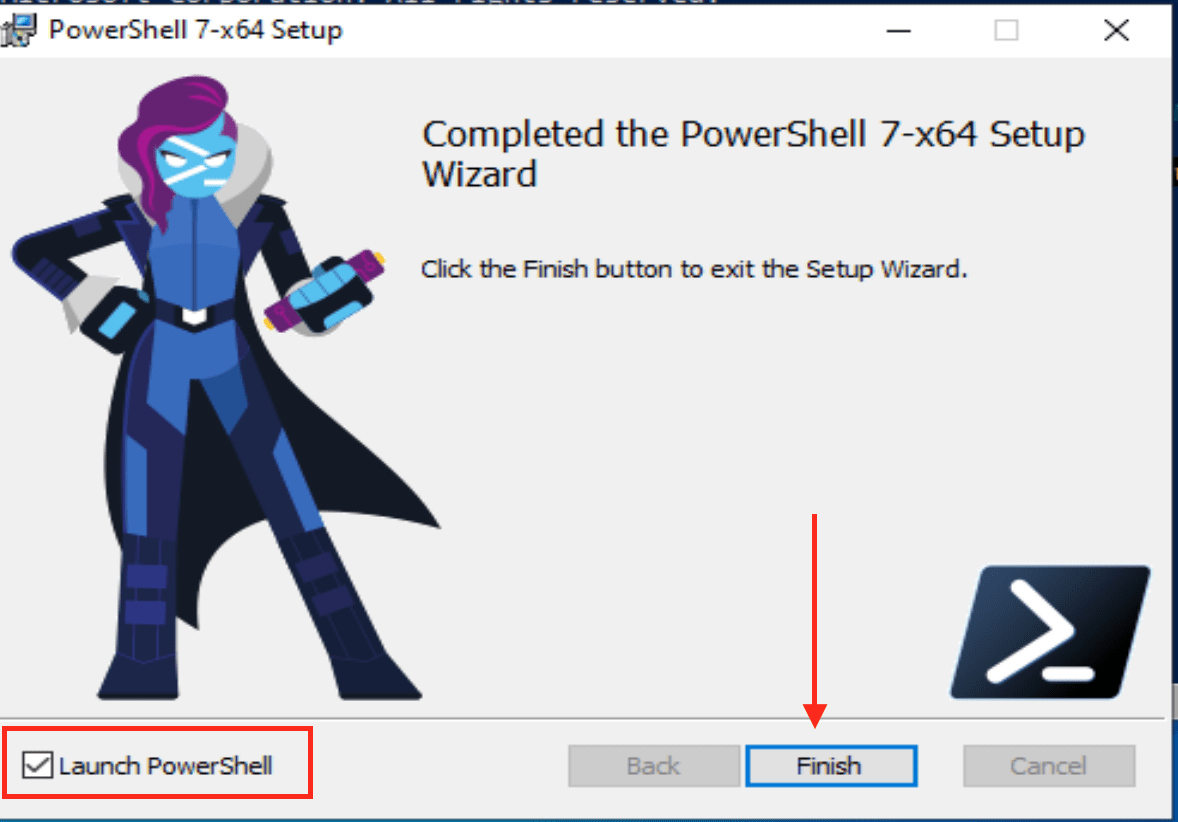1178x822 pixels.
Task: Click the installer icon in the title bar
Action: 18,30
